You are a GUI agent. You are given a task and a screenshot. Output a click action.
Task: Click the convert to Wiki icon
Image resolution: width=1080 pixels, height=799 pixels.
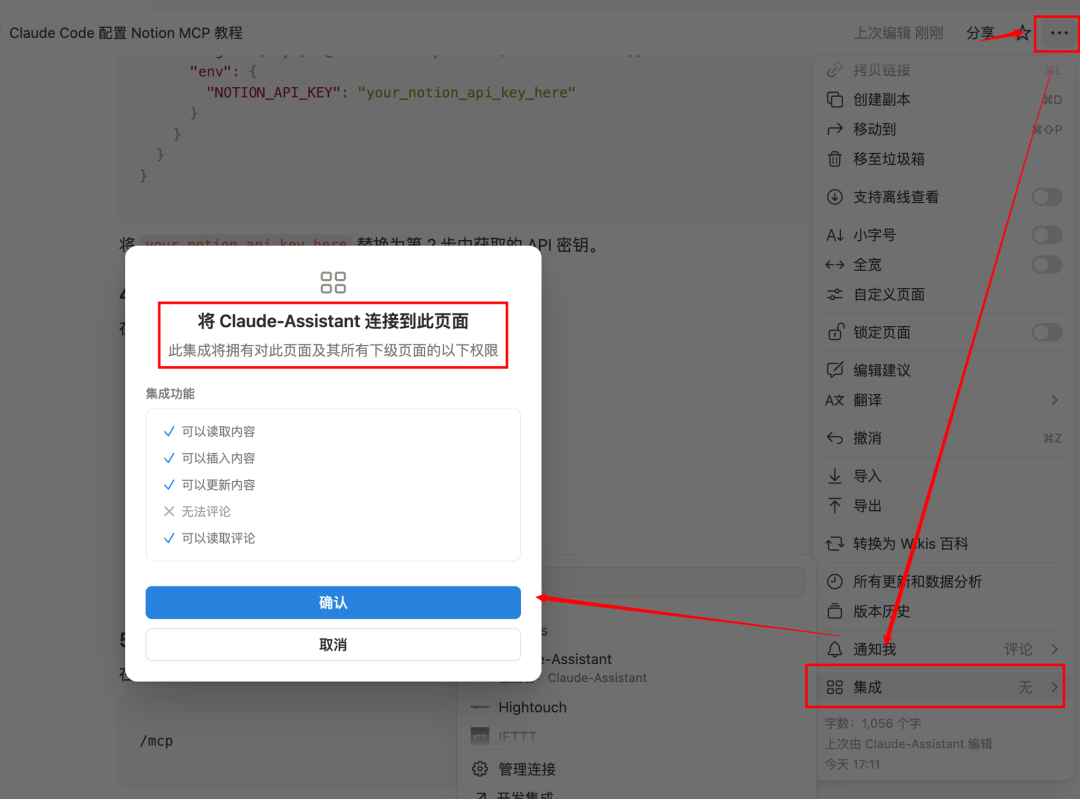835,543
